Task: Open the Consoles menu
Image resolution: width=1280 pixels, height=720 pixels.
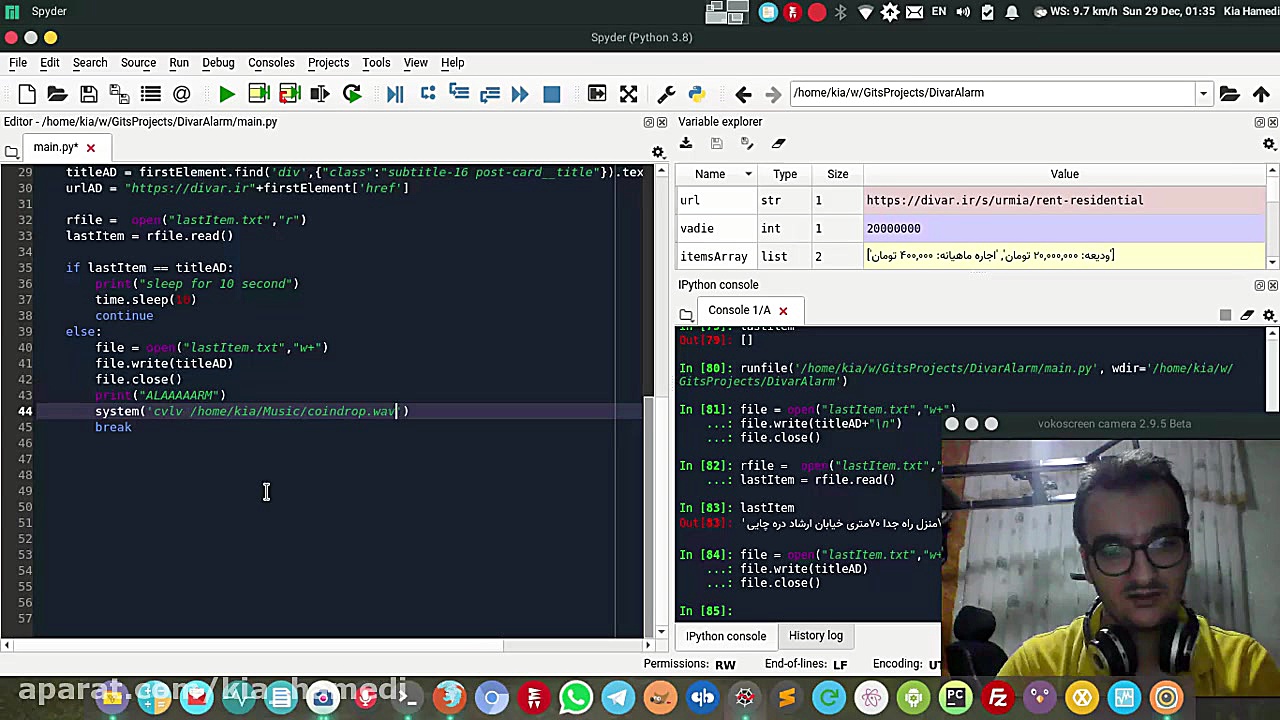Action: coord(271,62)
